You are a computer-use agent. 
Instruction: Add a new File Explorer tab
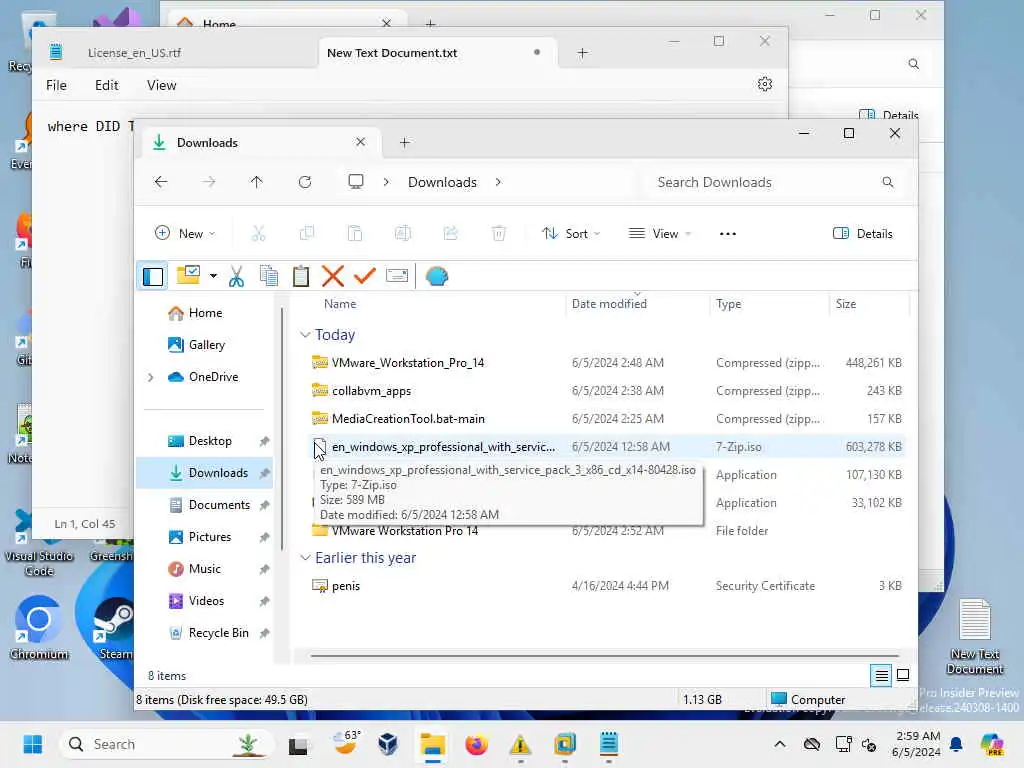click(405, 142)
